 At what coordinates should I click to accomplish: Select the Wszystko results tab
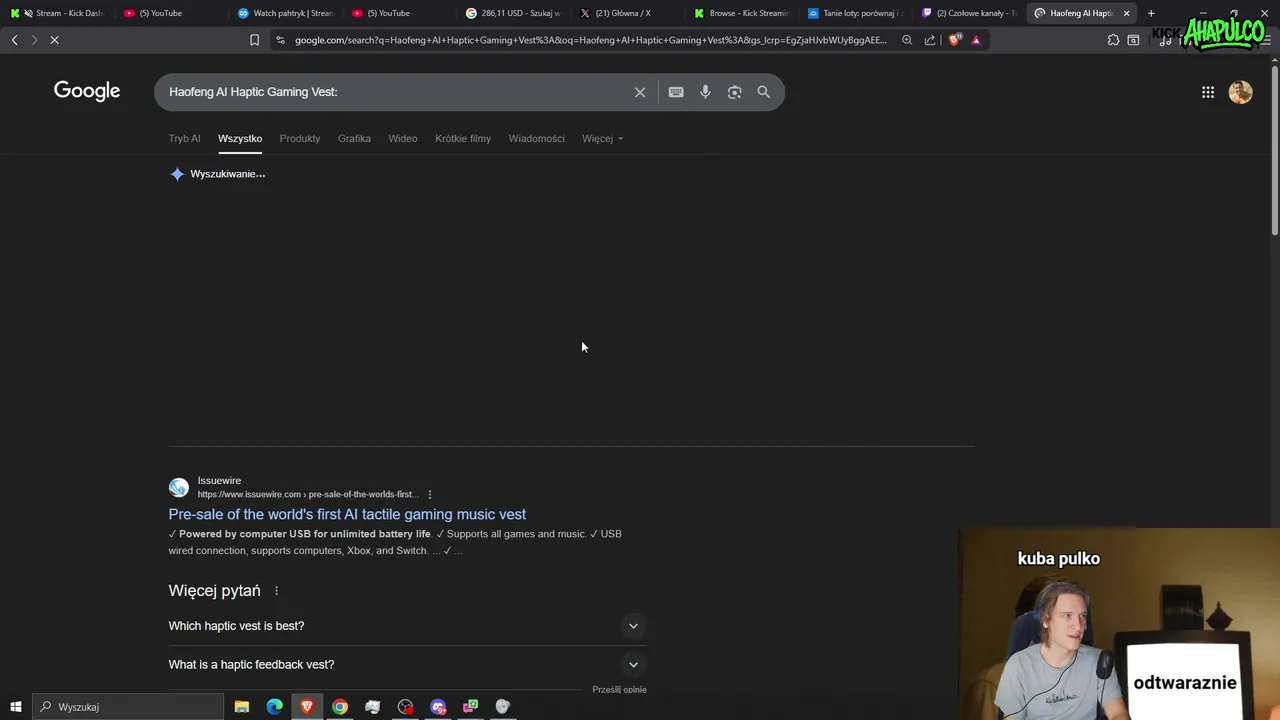click(x=240, y=138)
